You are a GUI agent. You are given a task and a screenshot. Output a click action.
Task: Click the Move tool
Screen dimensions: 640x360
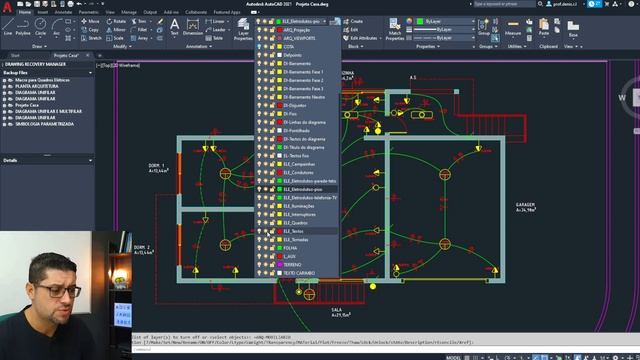(x=90, y=21)
